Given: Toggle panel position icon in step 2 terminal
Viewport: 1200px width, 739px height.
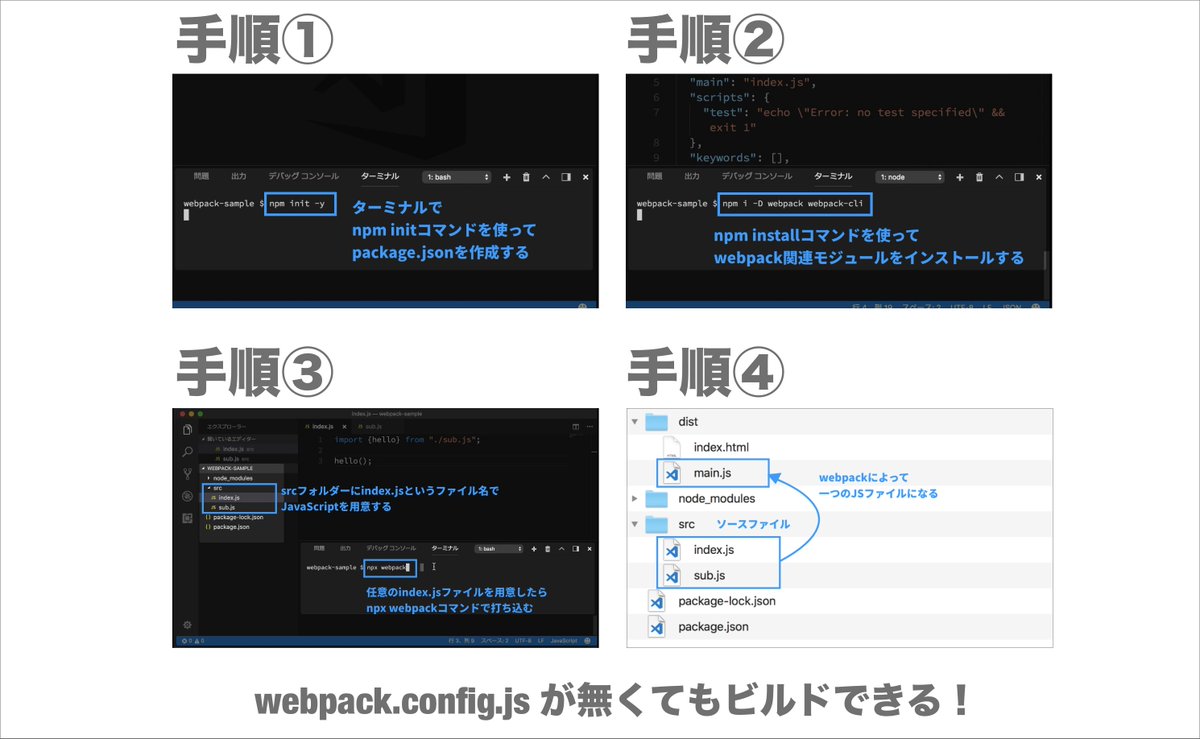Looking at the screenshot, I should tap(1019, 177).
